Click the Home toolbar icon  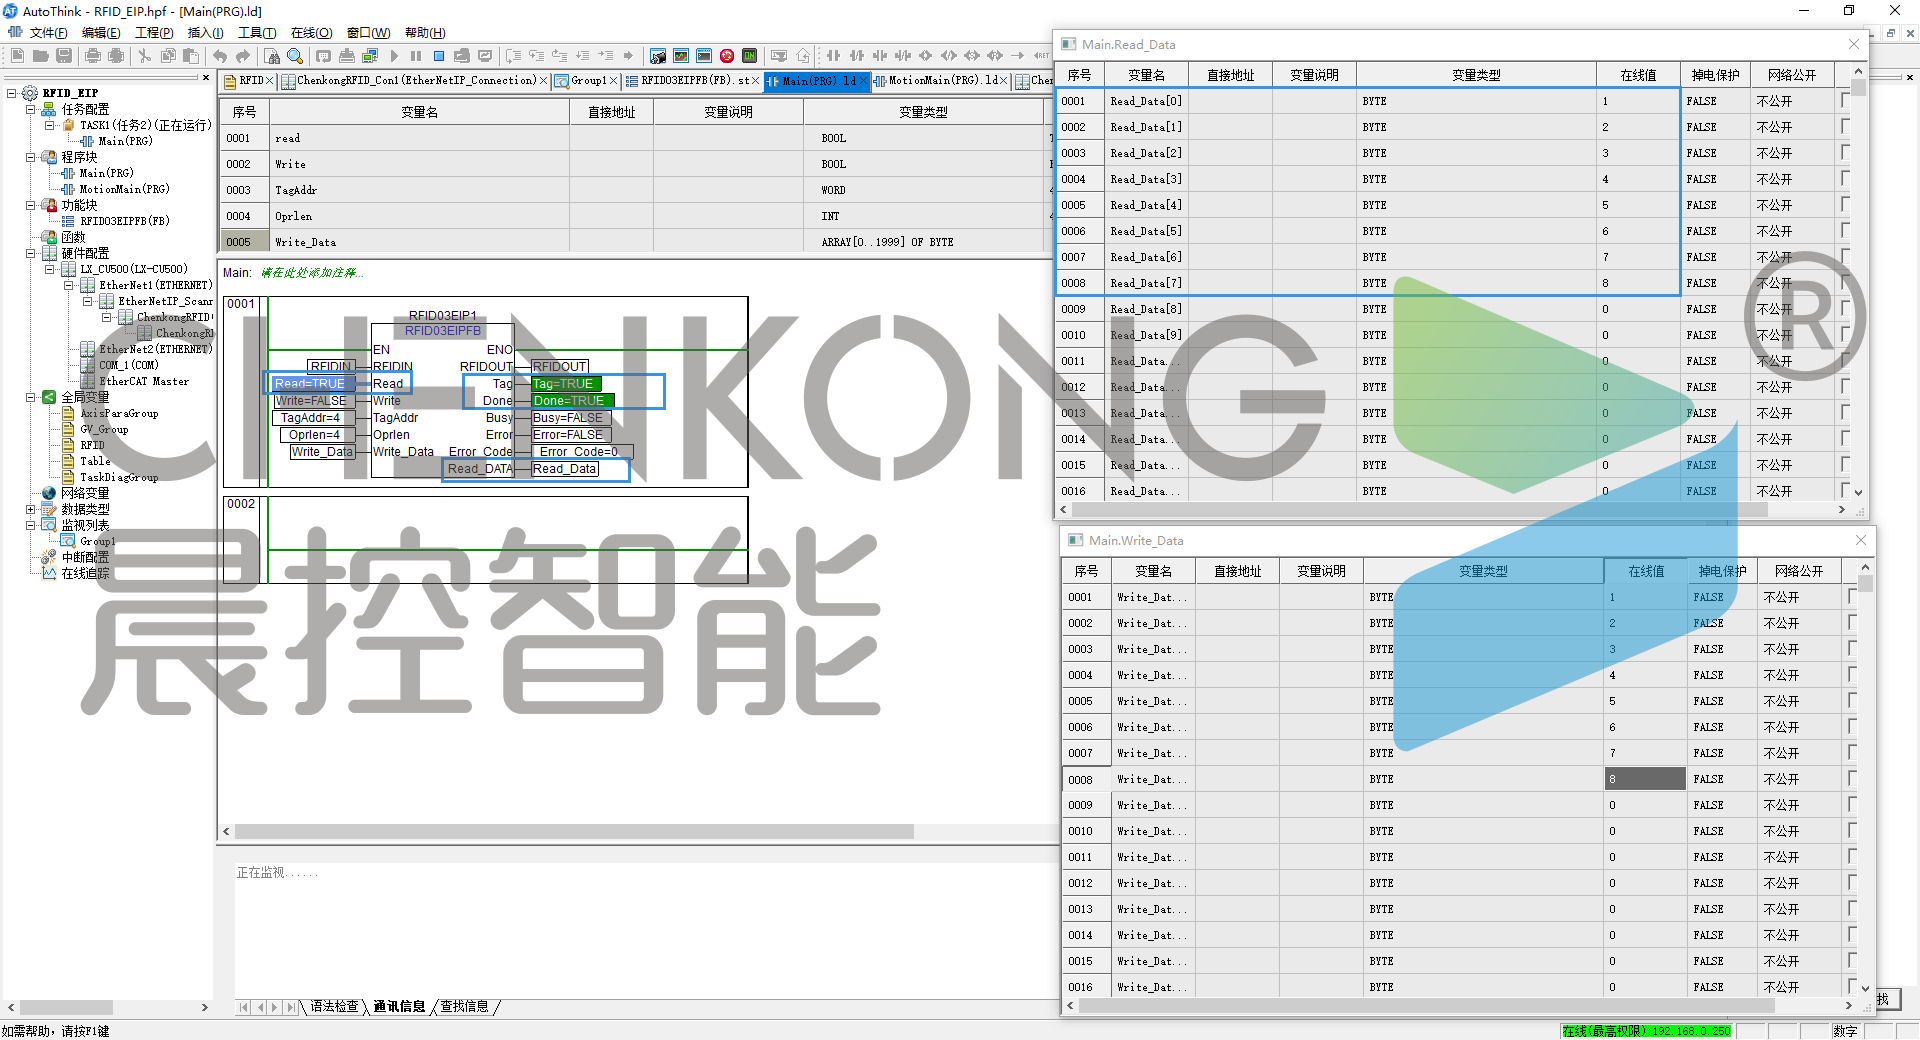coord(803,56)
